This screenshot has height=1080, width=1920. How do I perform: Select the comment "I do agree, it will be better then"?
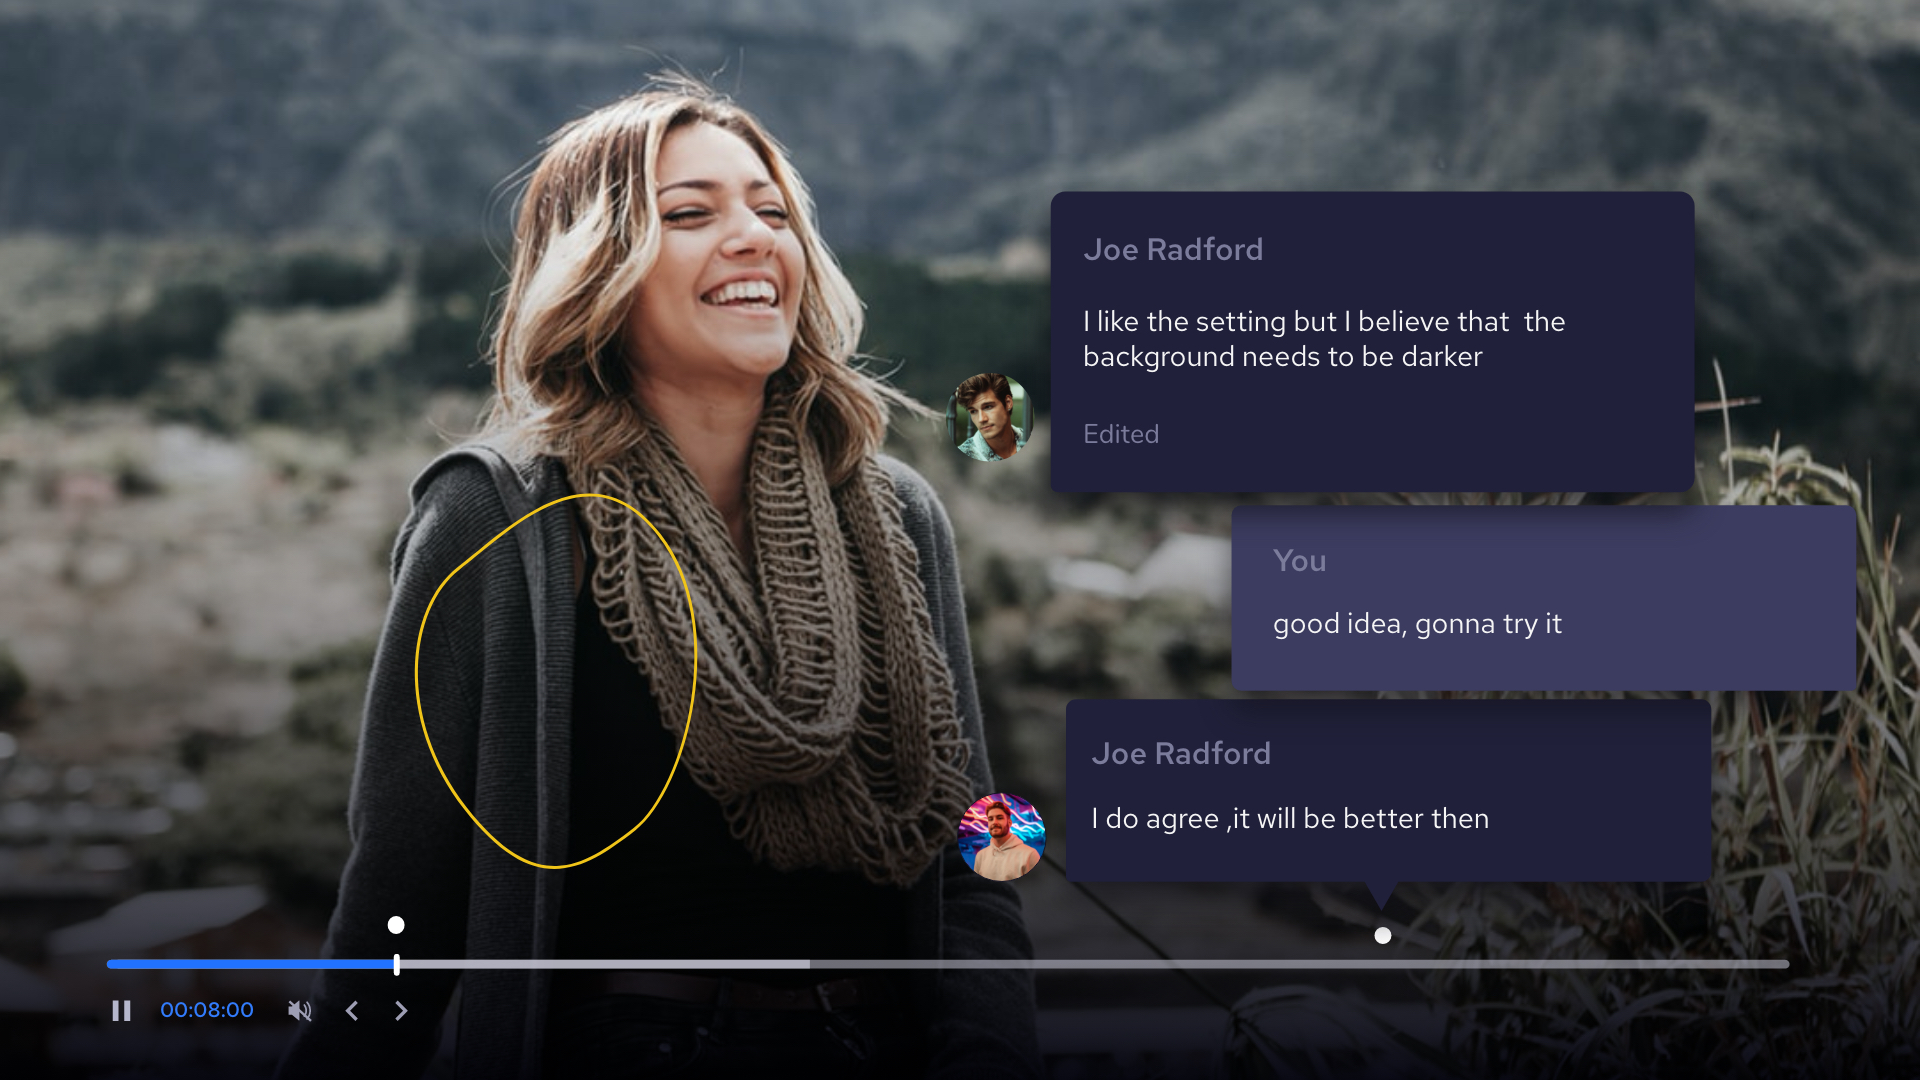click(1290, 819)
